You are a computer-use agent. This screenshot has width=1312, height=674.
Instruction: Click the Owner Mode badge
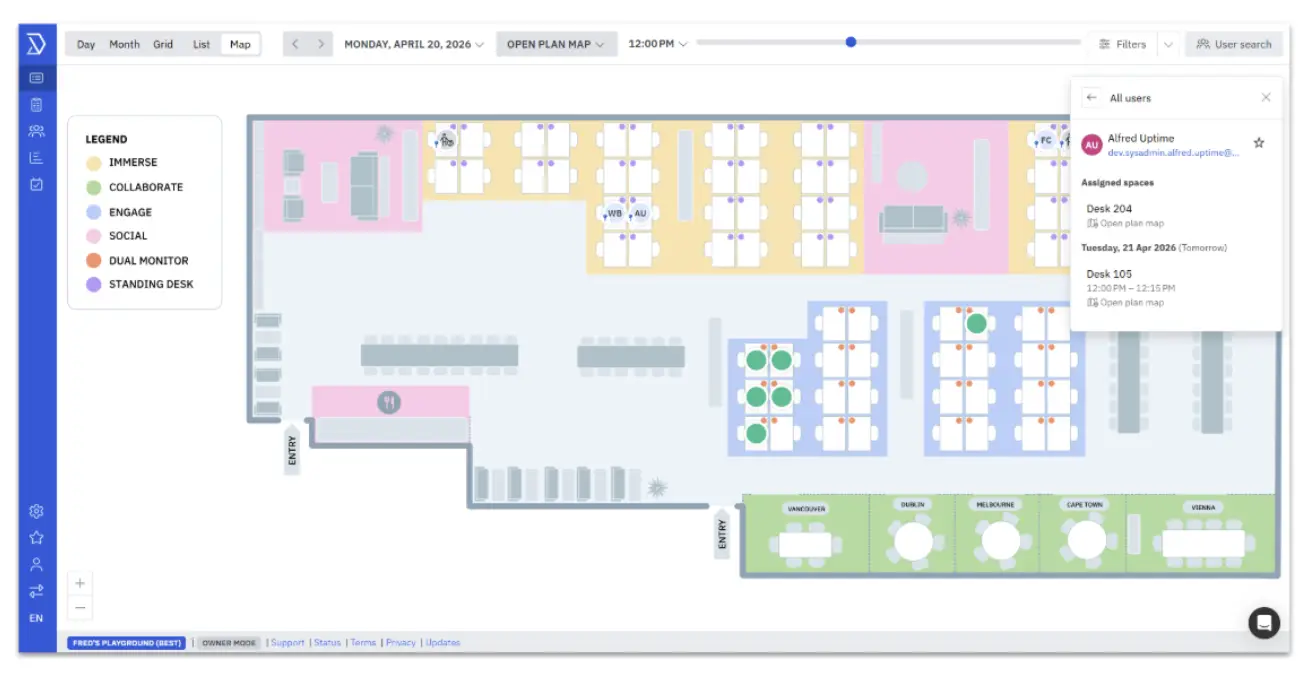[229, 643]
